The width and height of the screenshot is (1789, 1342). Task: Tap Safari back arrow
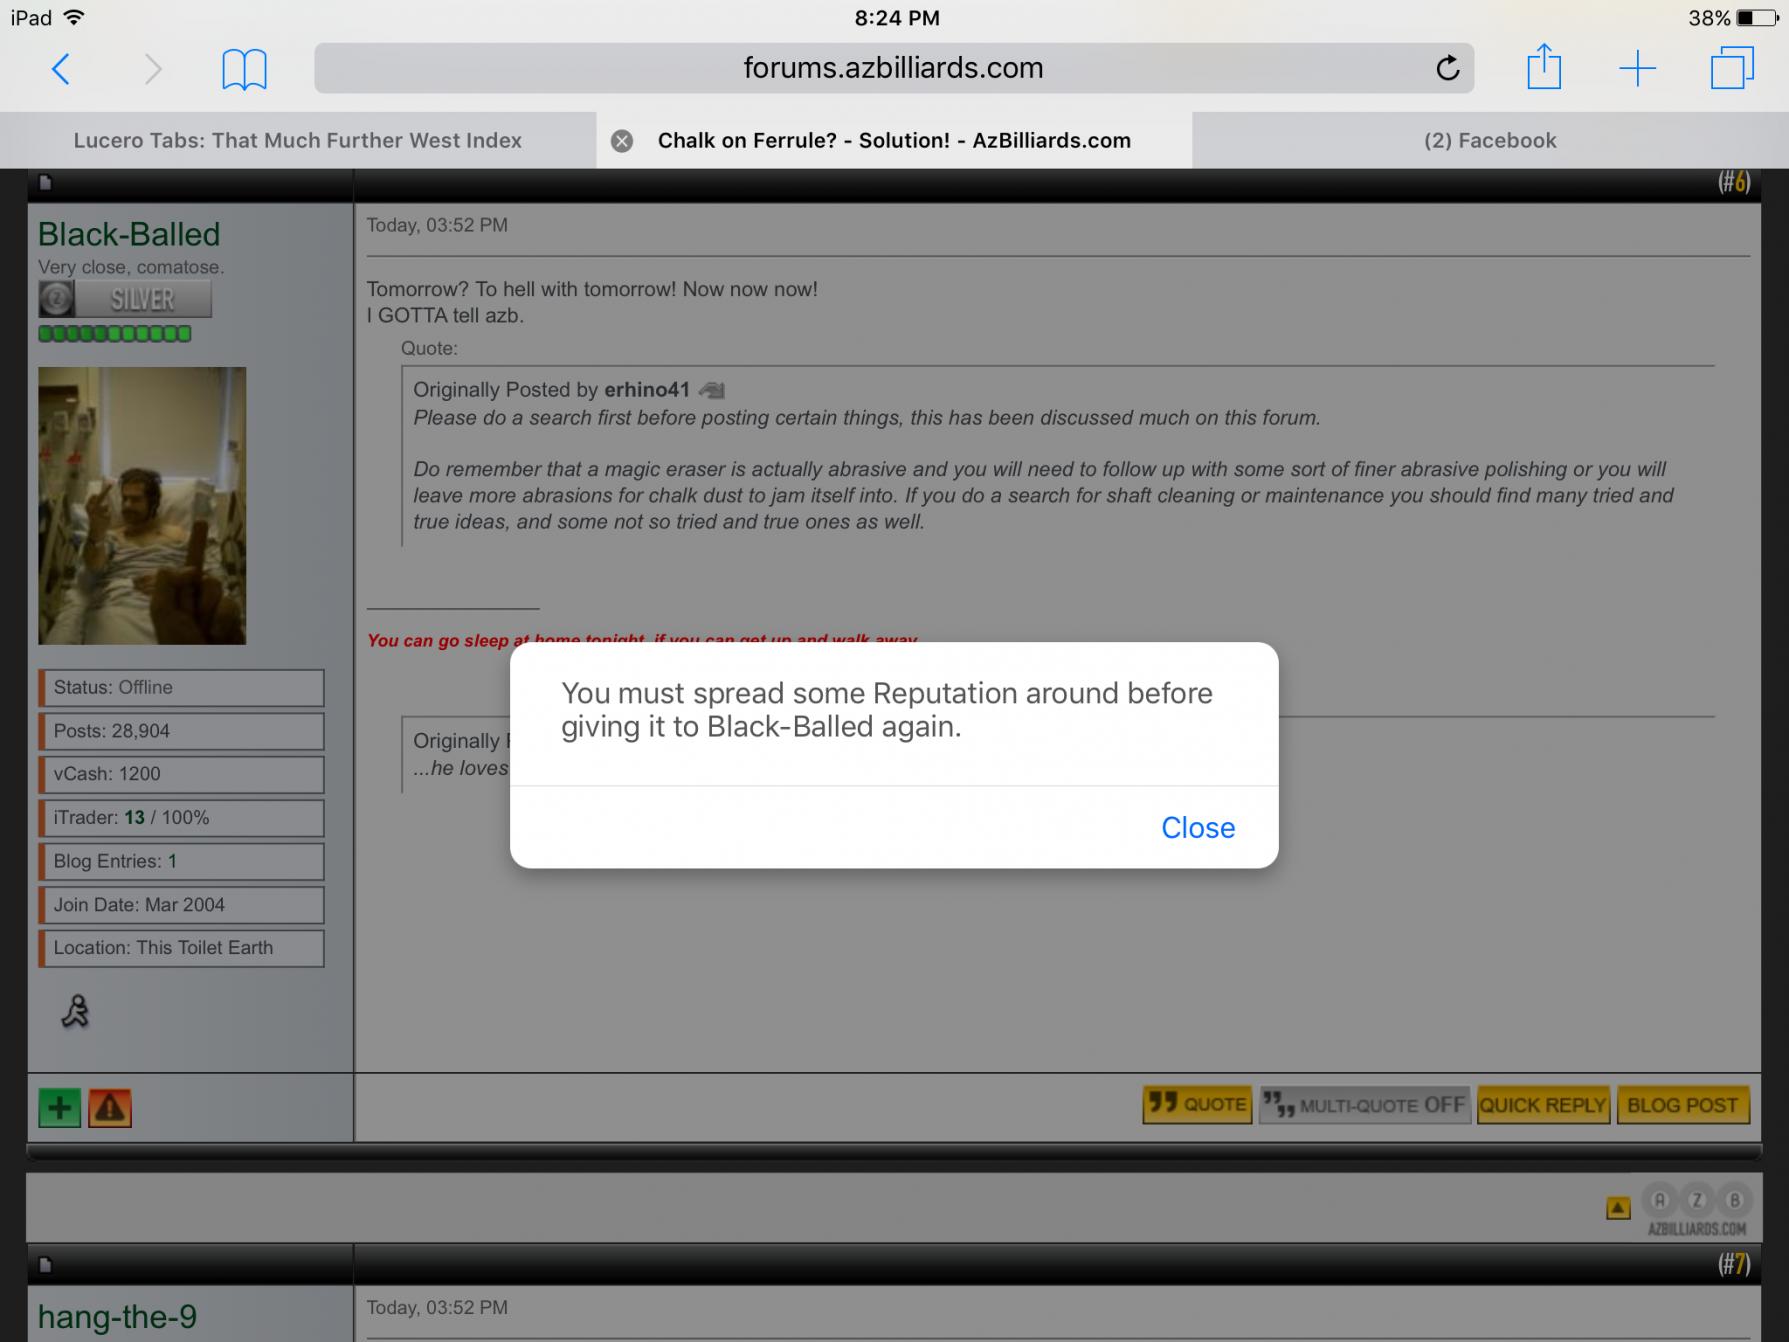pos(61,69)
